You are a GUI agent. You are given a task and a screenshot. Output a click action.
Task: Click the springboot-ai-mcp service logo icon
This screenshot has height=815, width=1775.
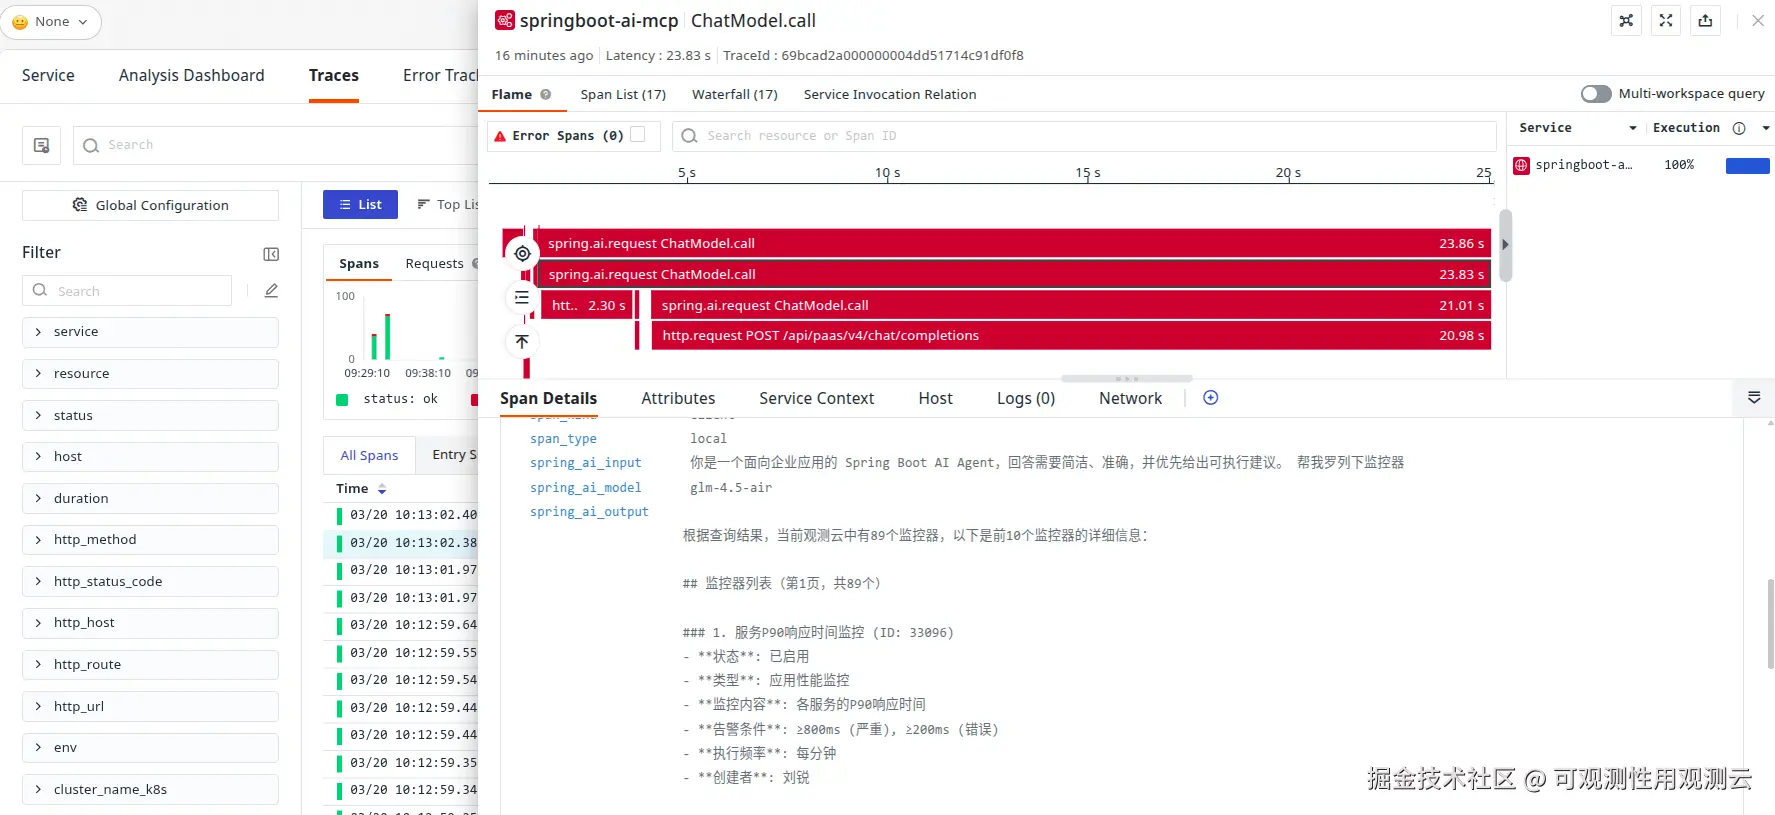(x=505, y=20)
